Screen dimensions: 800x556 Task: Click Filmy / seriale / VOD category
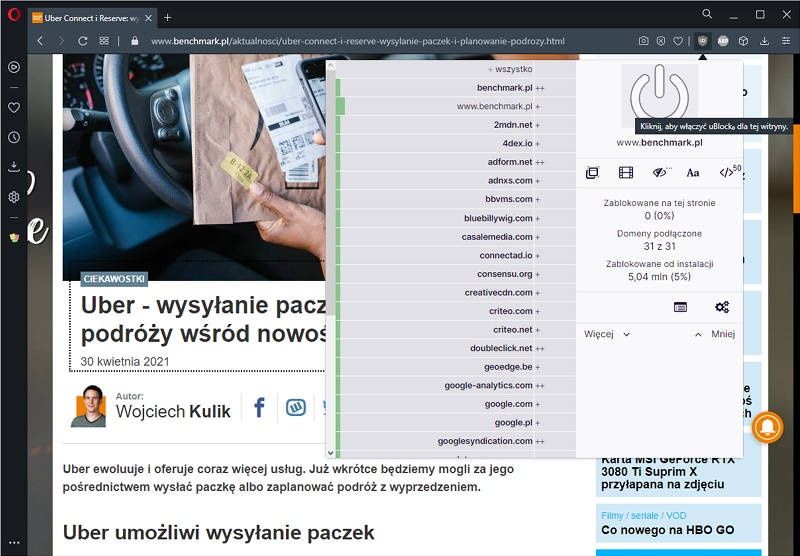pos(643,516)
